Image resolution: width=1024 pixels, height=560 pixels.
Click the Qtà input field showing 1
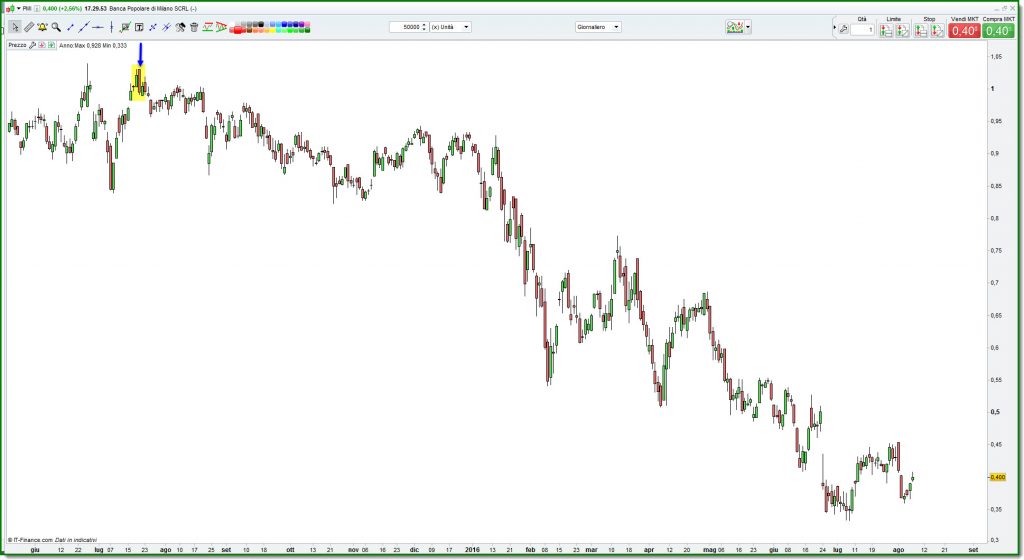coord(863,29)
